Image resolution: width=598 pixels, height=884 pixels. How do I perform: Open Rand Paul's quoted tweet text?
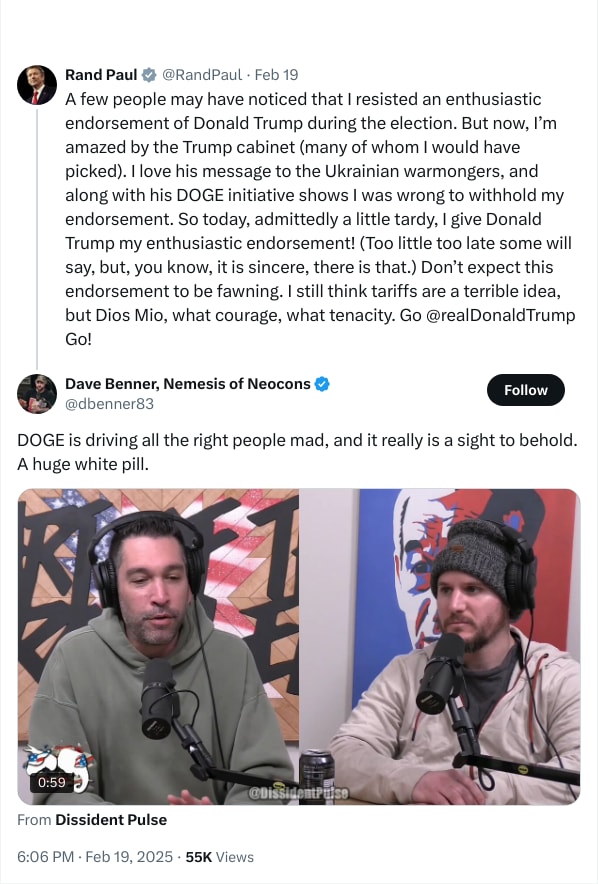point(320,219)
